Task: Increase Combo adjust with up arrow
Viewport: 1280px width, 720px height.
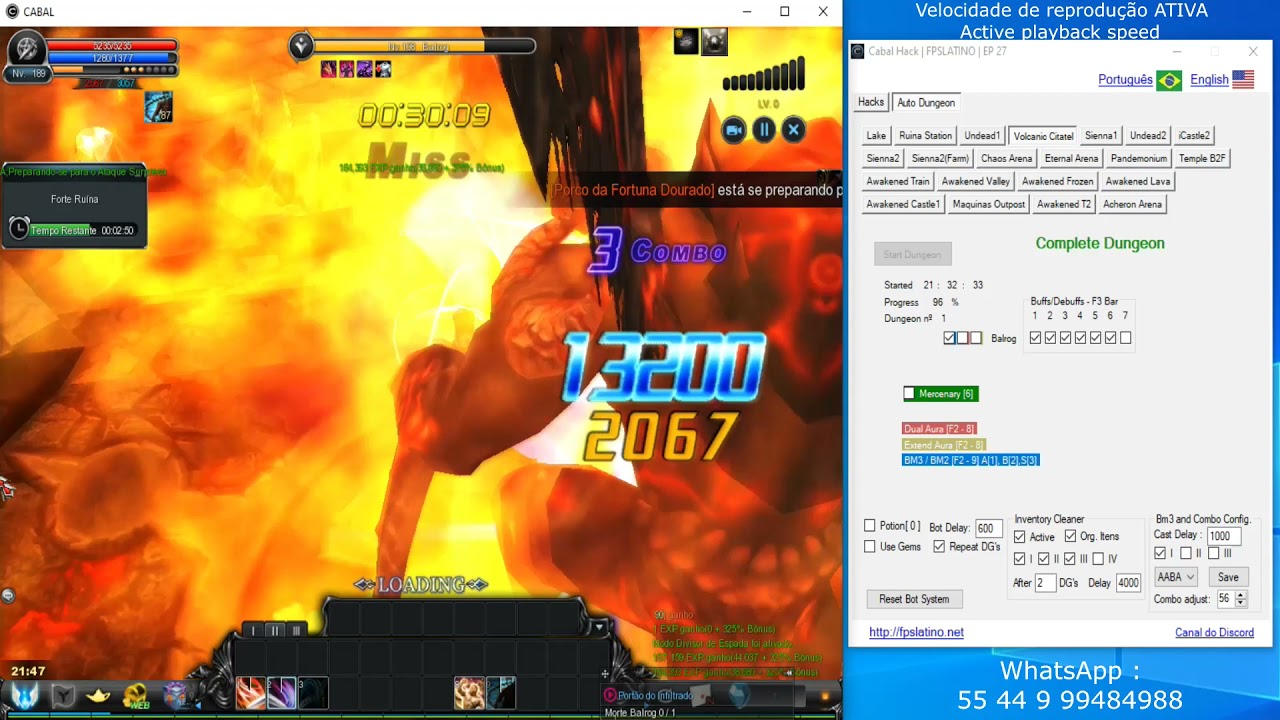Action: 1241,595
